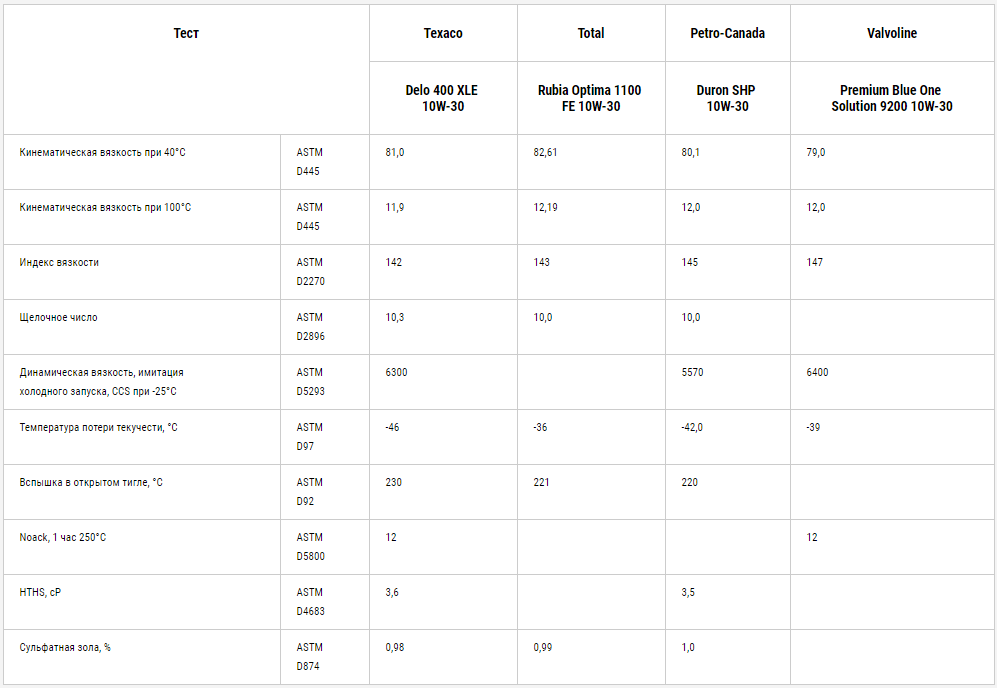Select the ASTM D5293 method cell

point(324,382)
